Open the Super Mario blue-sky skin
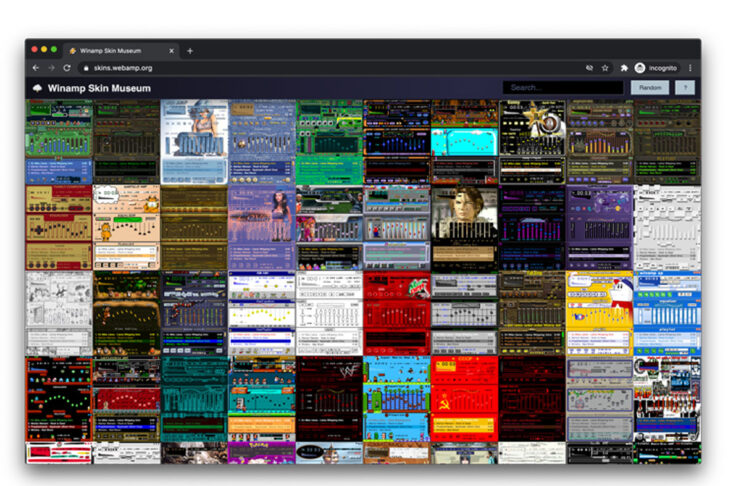 397,399
